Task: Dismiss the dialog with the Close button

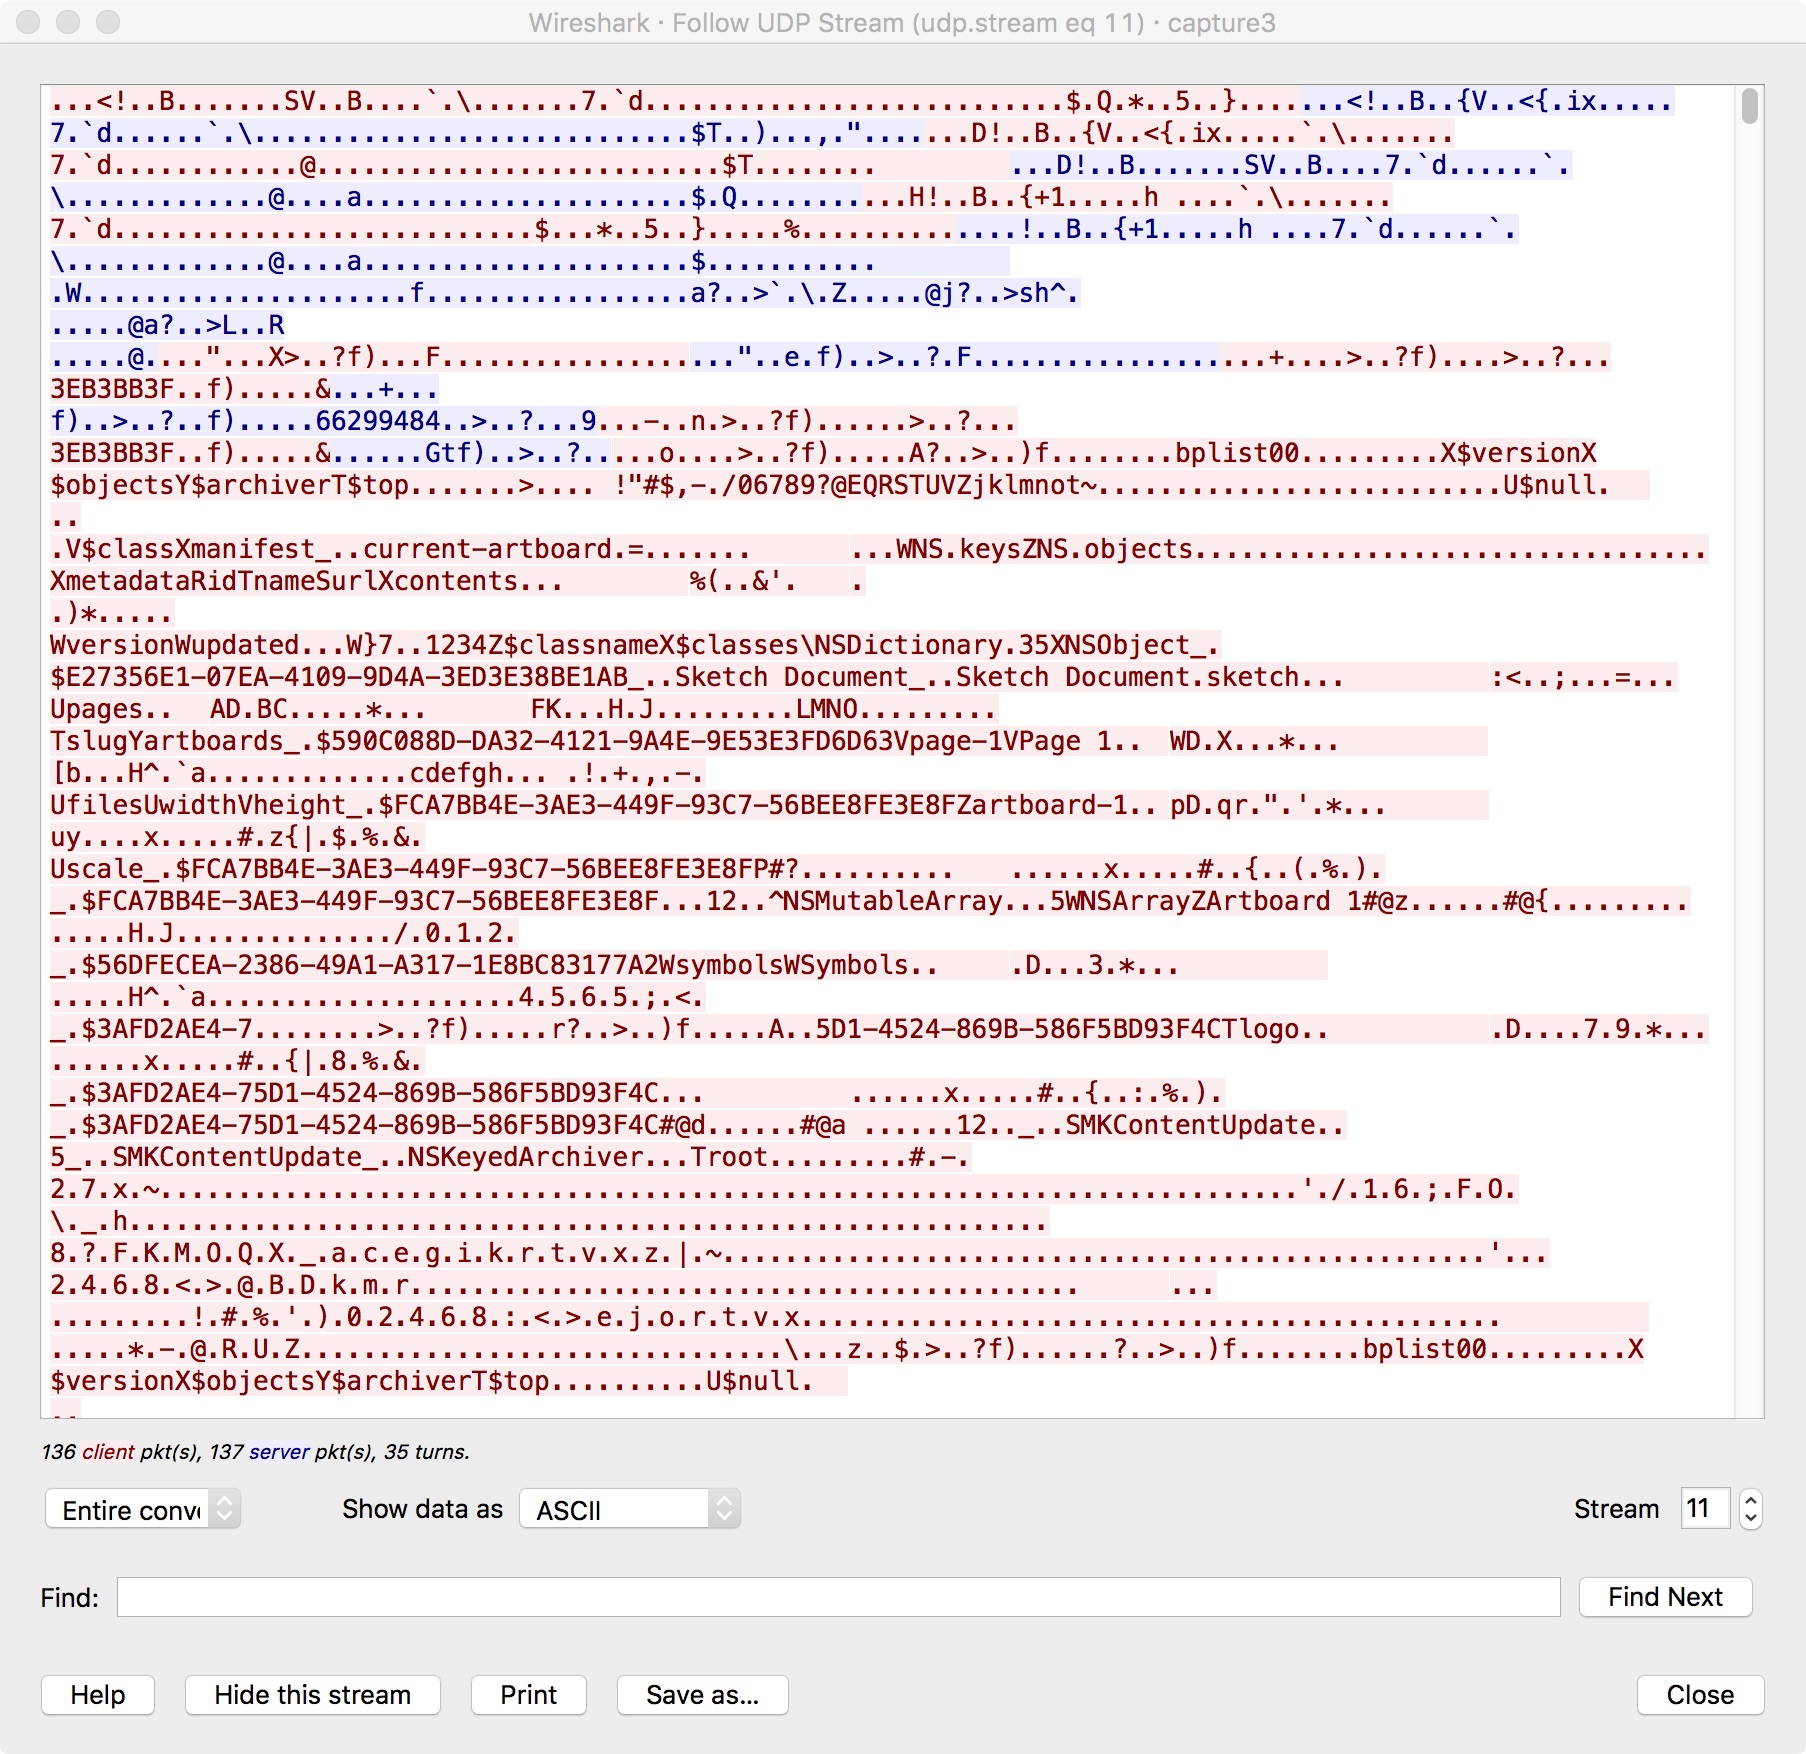Action: [1699, 1695]
